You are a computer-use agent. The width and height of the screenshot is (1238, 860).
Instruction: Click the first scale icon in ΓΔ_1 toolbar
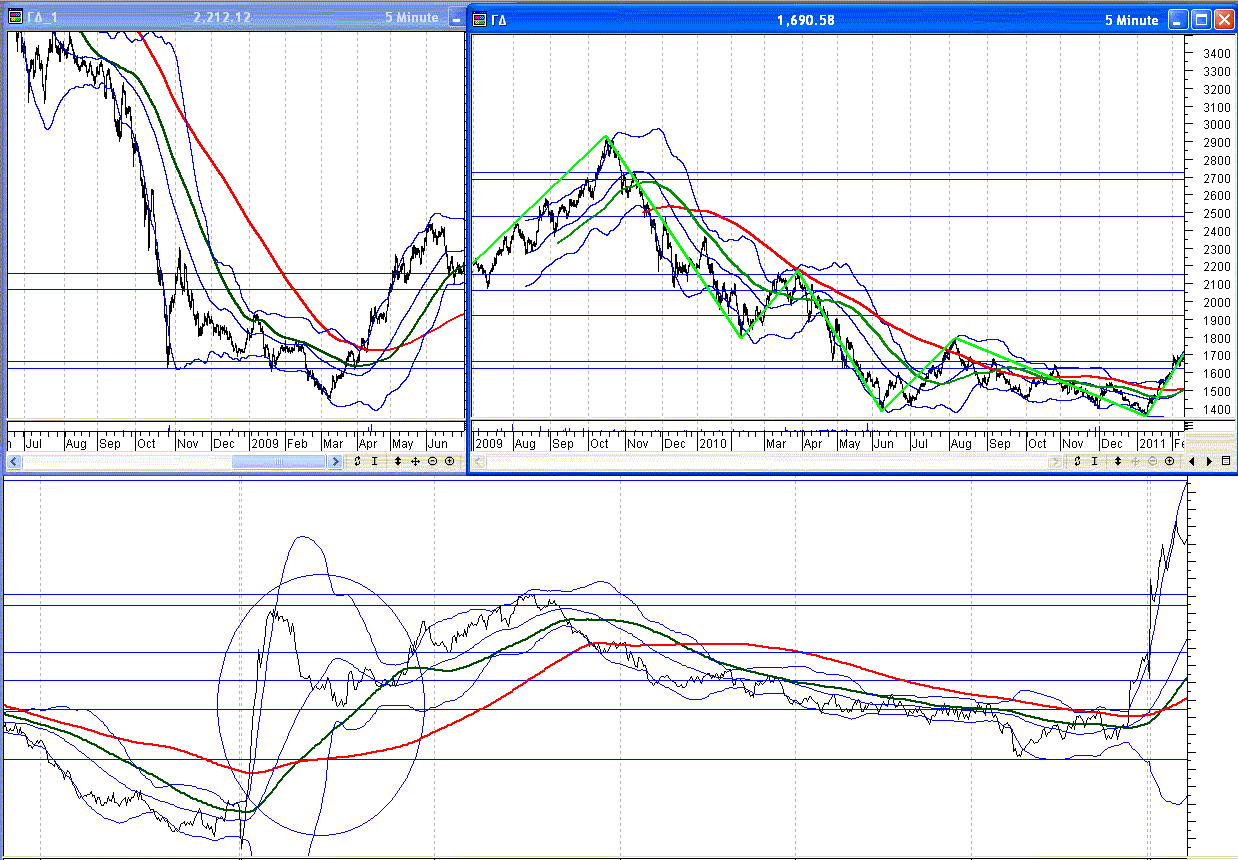357,461
